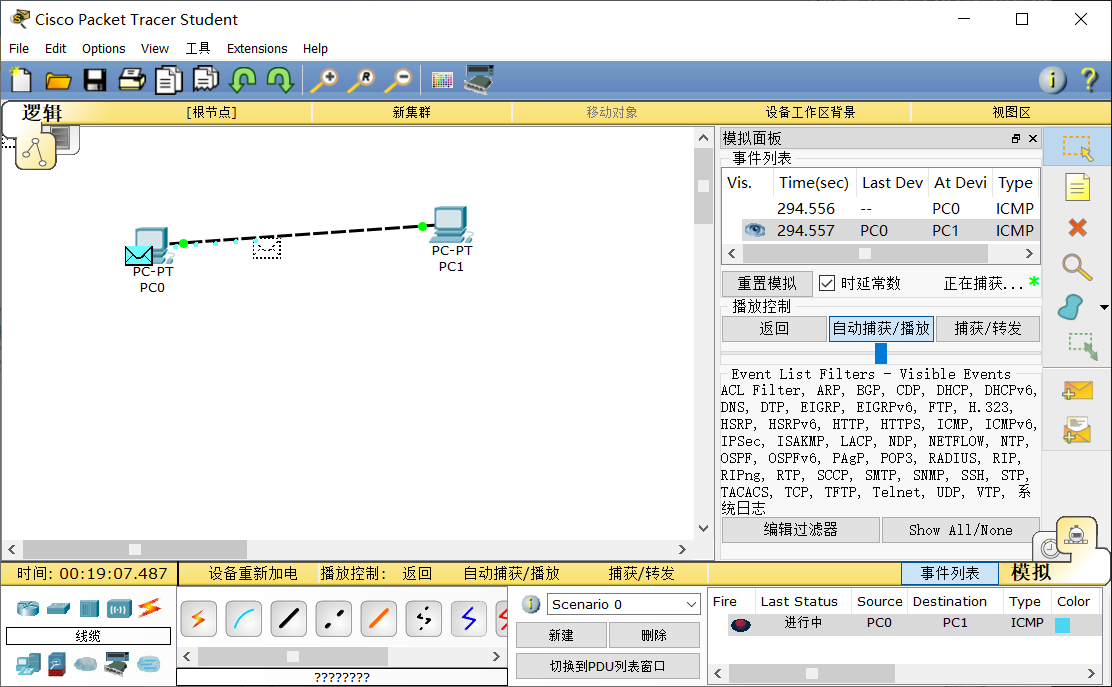Viewport: 1112px width, 687px height.
Task: Click the PC1 device on the canvas
Action: [451, 225]
